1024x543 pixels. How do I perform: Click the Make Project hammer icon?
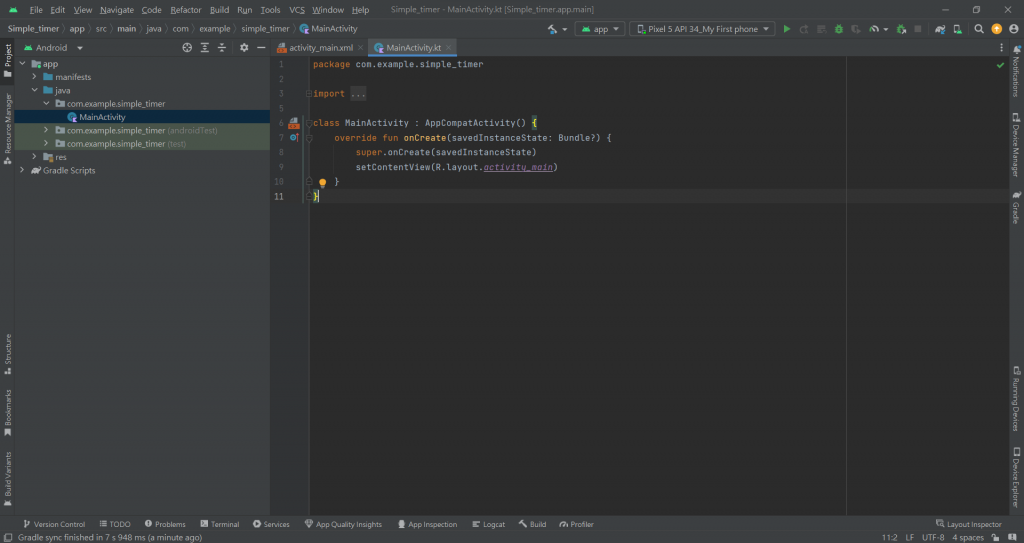553,29
